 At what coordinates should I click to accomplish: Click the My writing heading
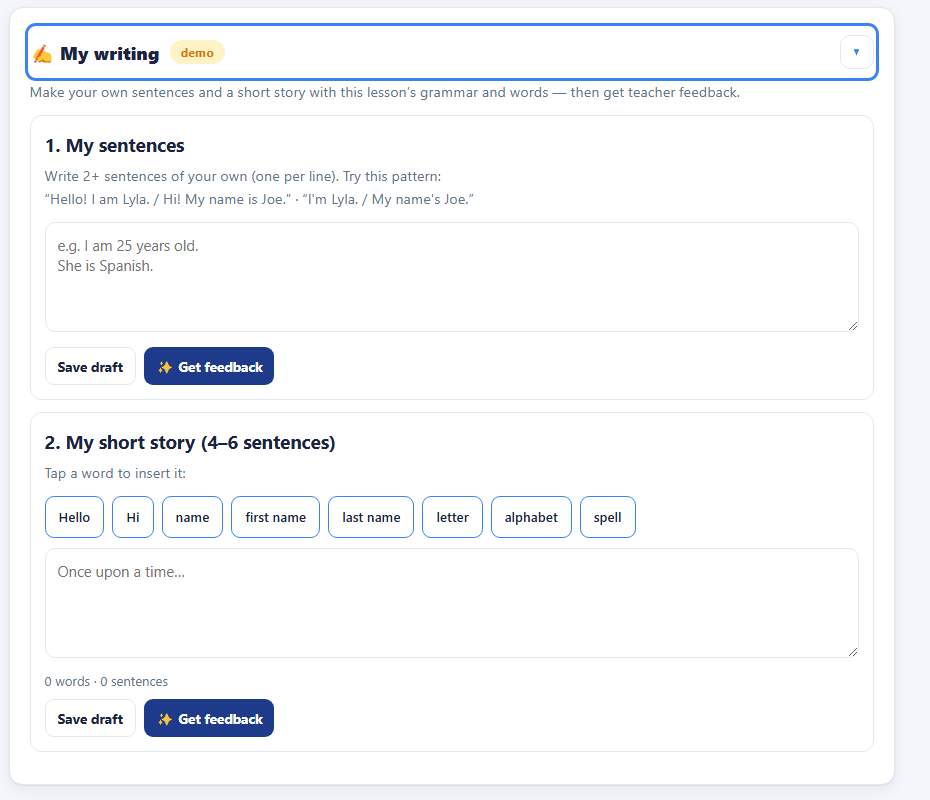click(110, 54)
